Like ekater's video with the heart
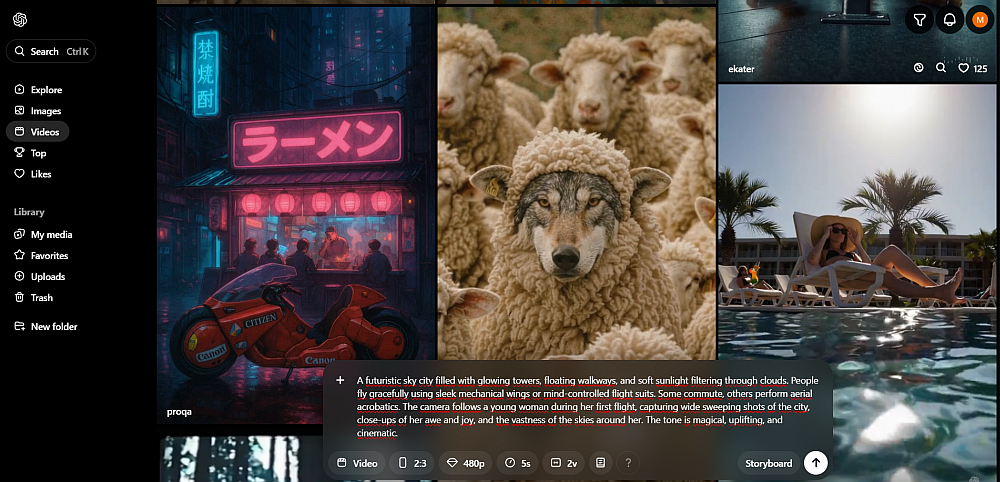1000x482 pixels. coord(965,68)
